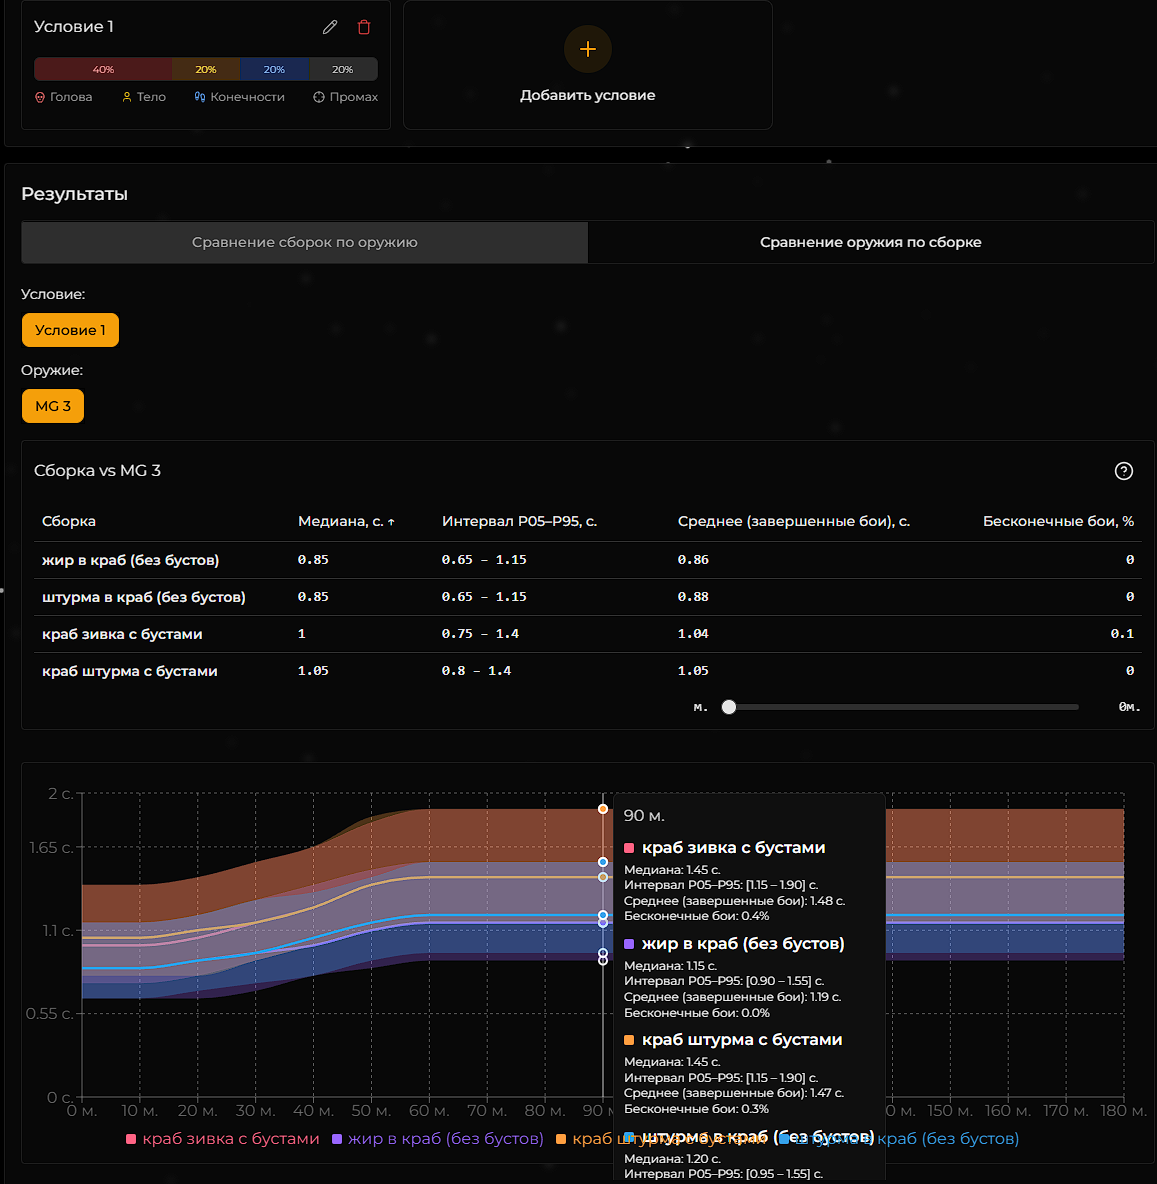Toggle the Условие 1 condition chip
The width and height of the screenshot is (1157, 1184).
click(70, 330)
